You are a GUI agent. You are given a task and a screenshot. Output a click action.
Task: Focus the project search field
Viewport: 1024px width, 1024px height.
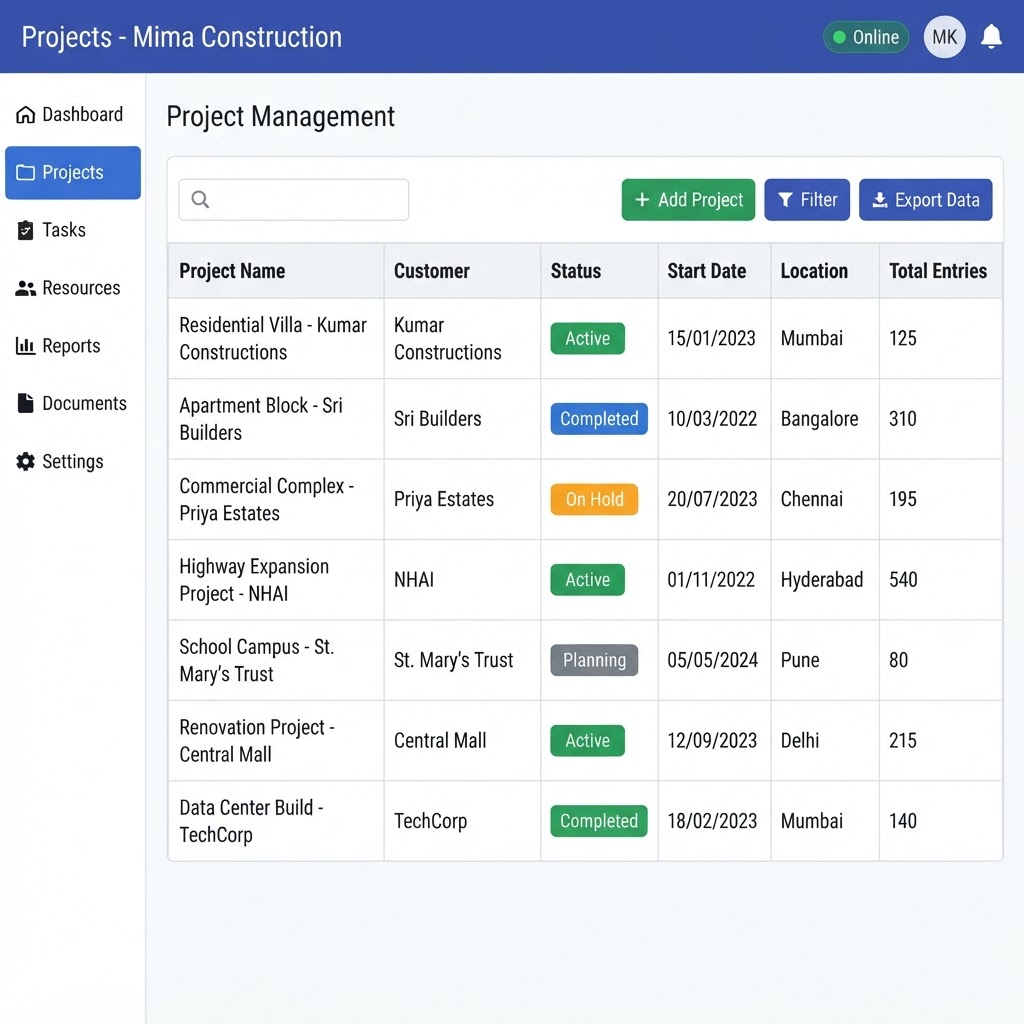tap(294, 200)
